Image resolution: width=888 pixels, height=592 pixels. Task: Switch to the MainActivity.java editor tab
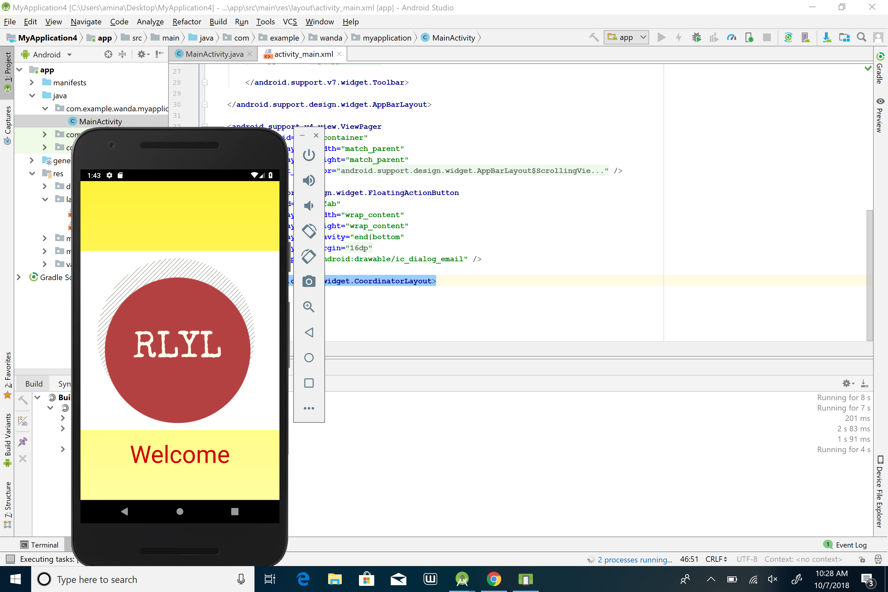point(213,54)
